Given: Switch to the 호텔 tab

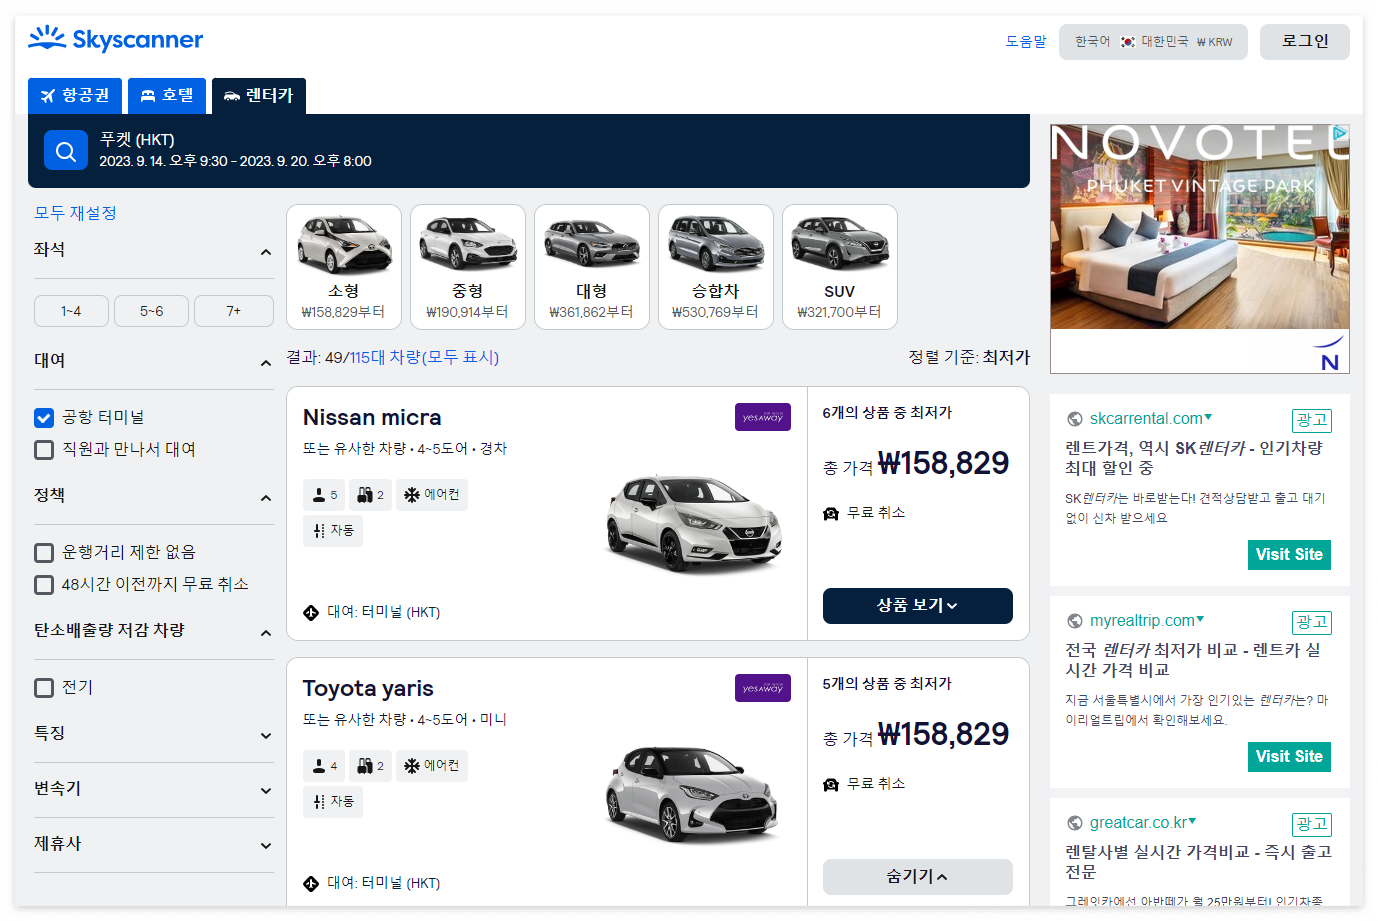Looking at the screenshot, I should click(167, 96).
